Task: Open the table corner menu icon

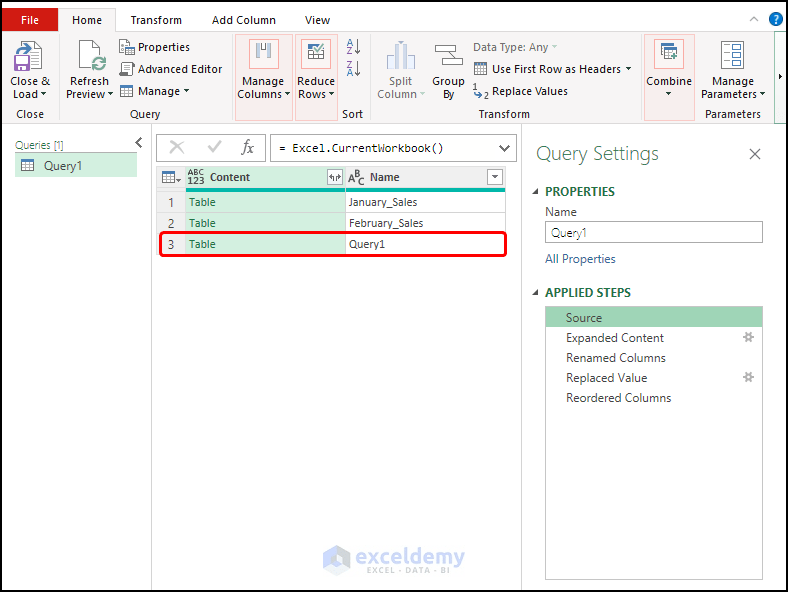Action: point(171,177)
